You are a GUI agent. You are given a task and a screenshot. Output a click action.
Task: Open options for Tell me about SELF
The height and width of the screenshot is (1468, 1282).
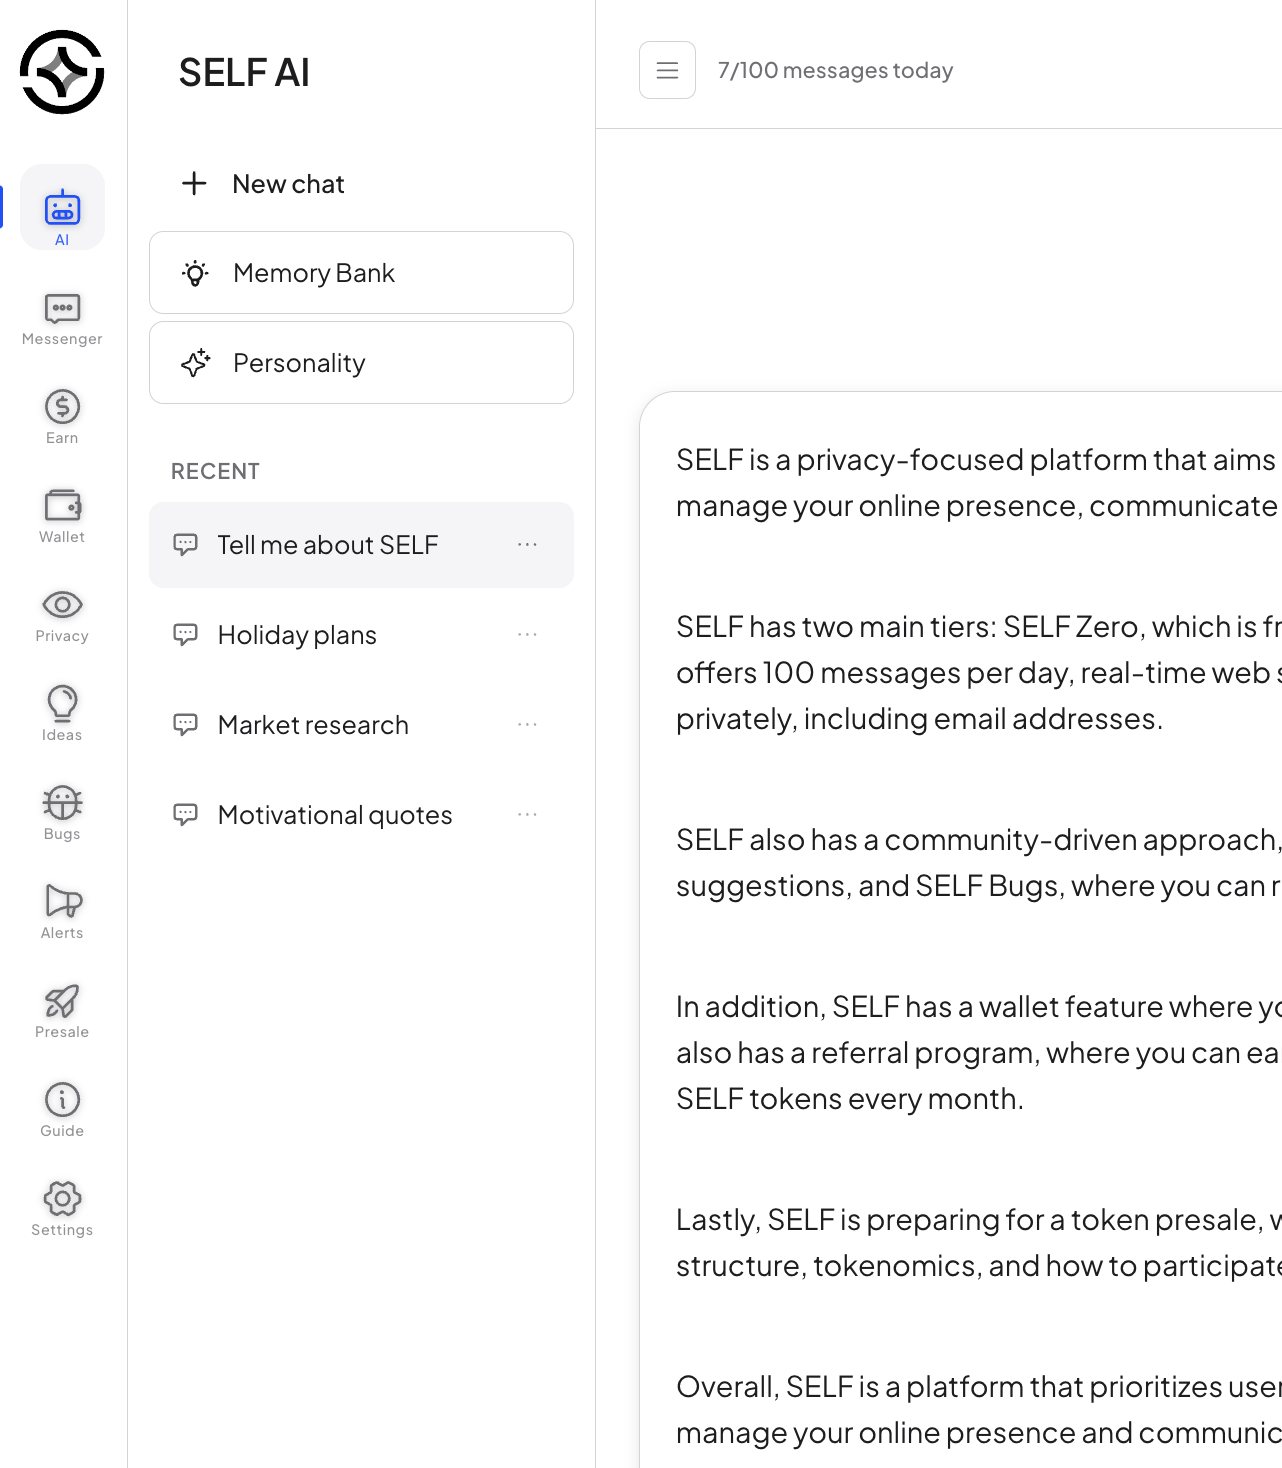[528, 545]
